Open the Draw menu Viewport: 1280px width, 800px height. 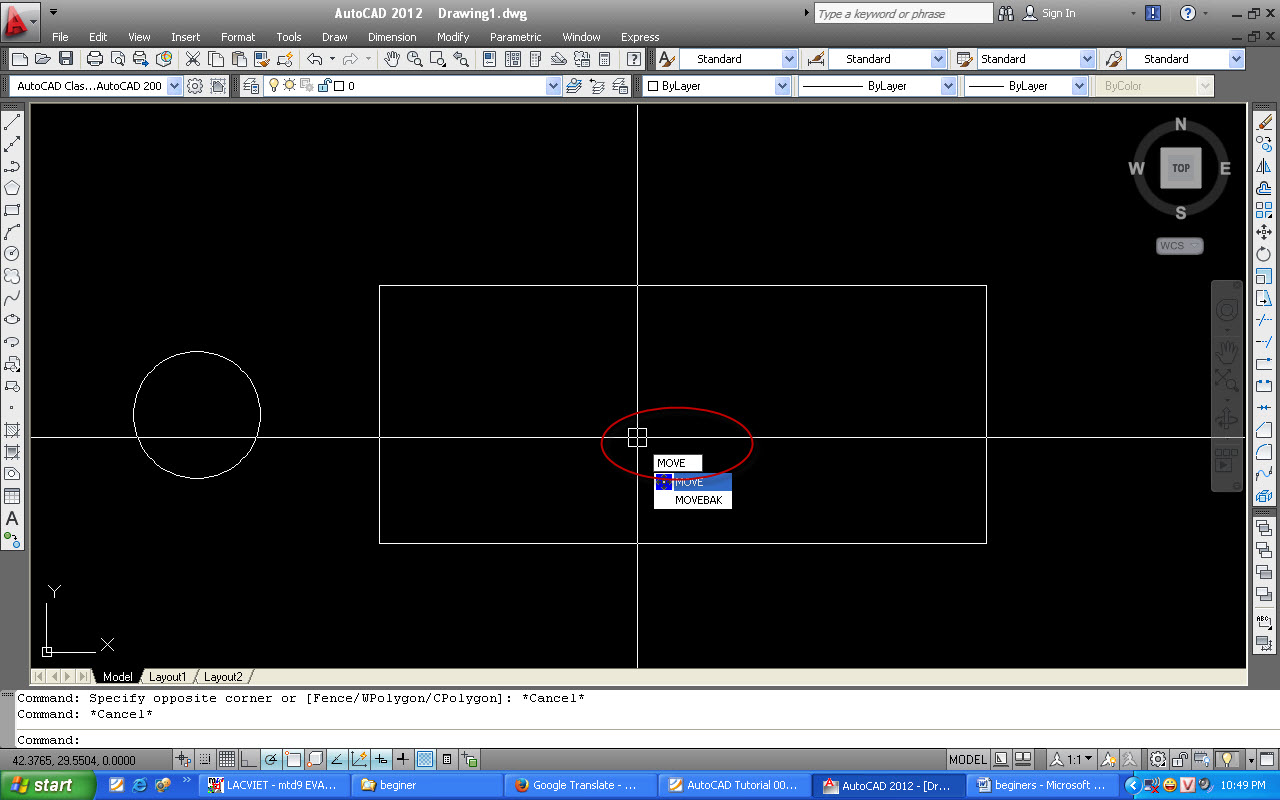pyautogui.click(x=334, y=37)
